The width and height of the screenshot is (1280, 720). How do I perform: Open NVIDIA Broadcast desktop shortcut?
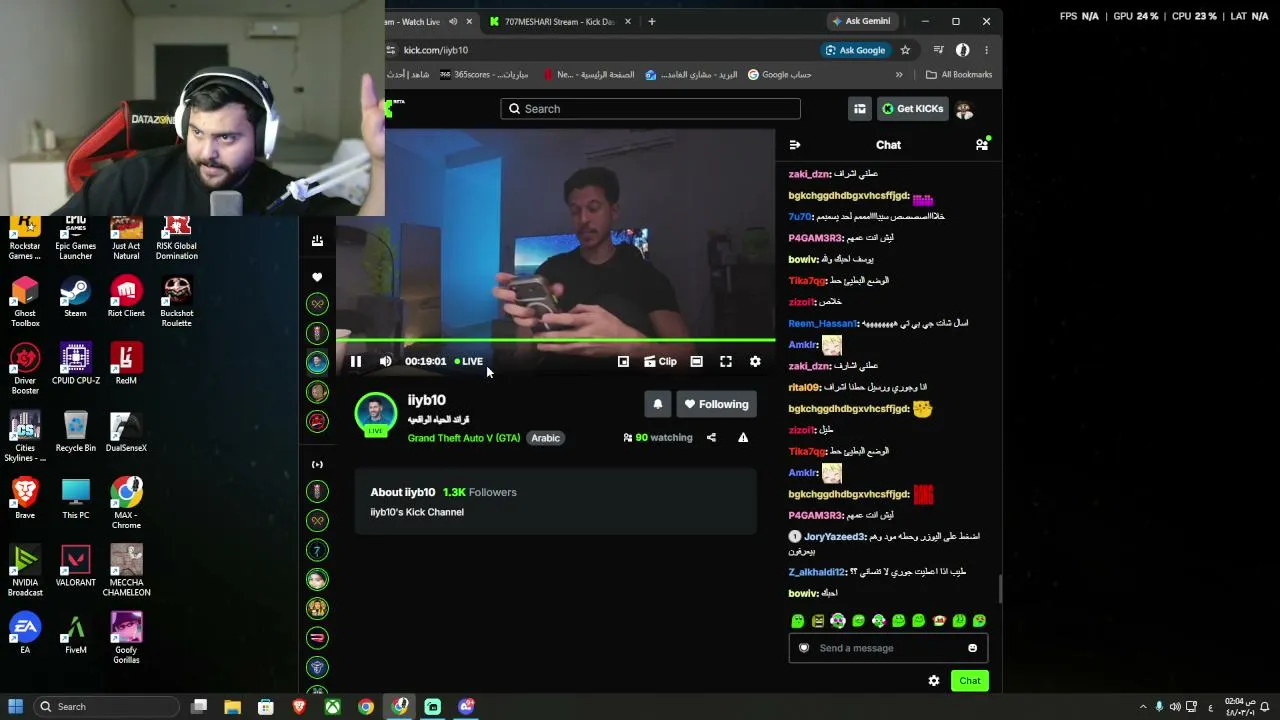pyautogui.click(x=25, y=572)
